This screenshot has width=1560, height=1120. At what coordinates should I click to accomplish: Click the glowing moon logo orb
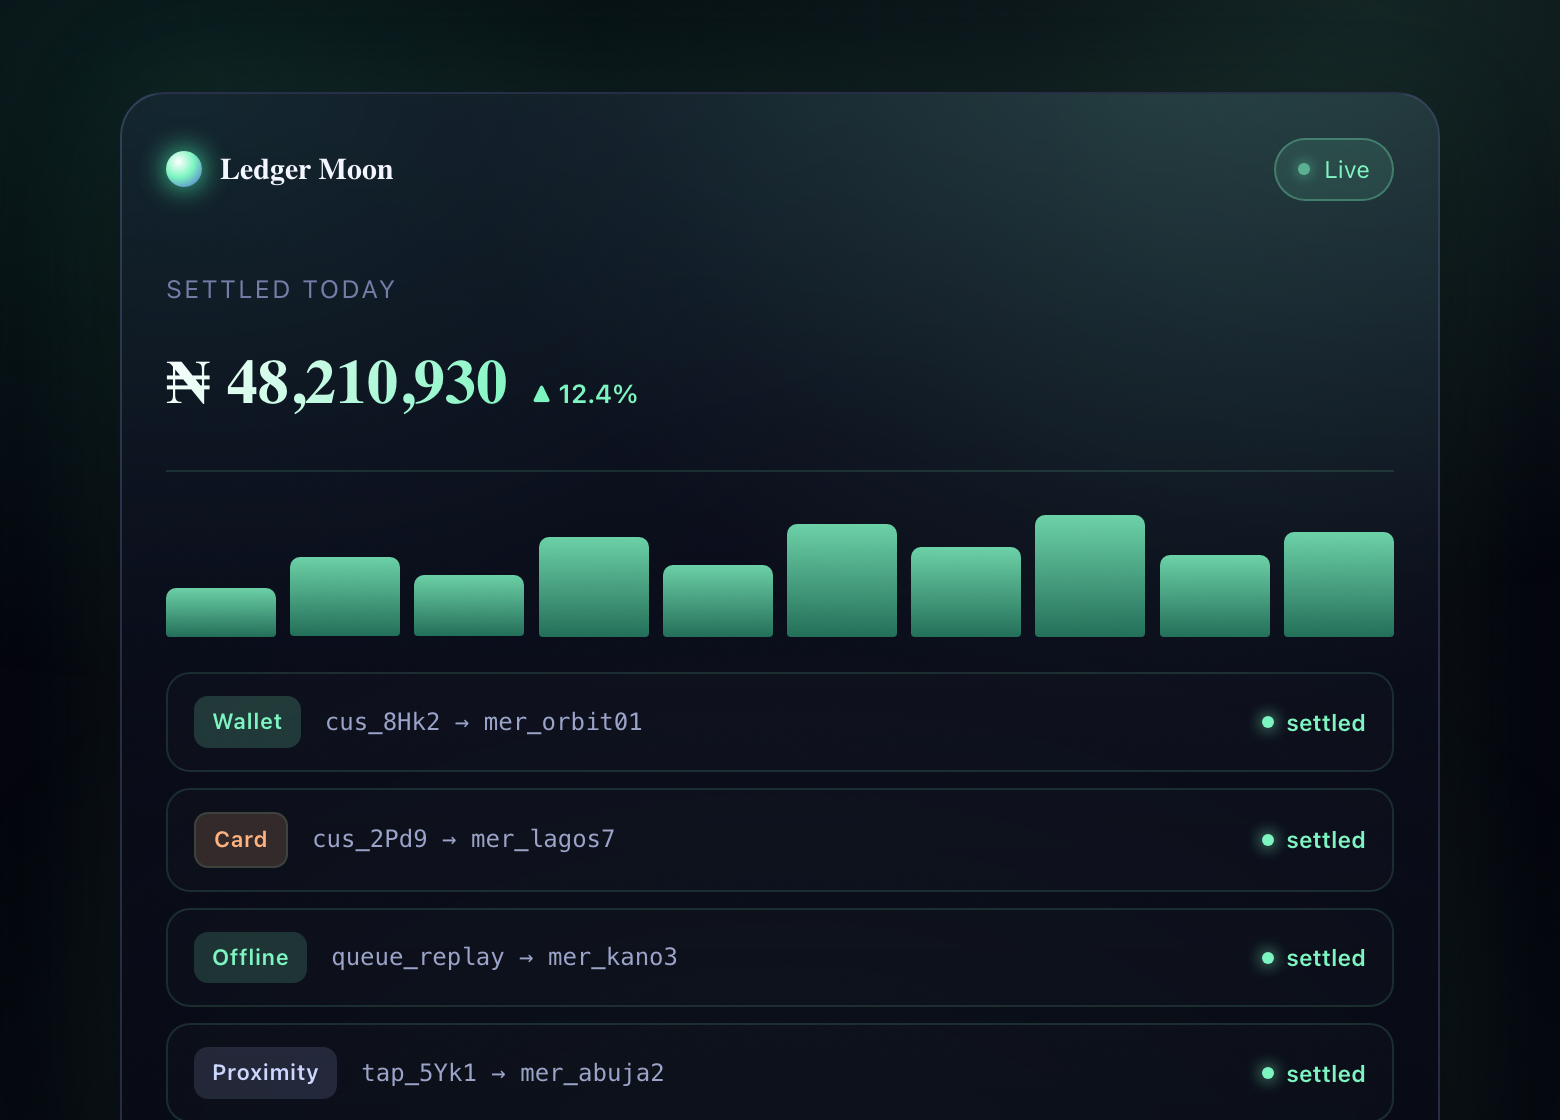tap(184, 169)
